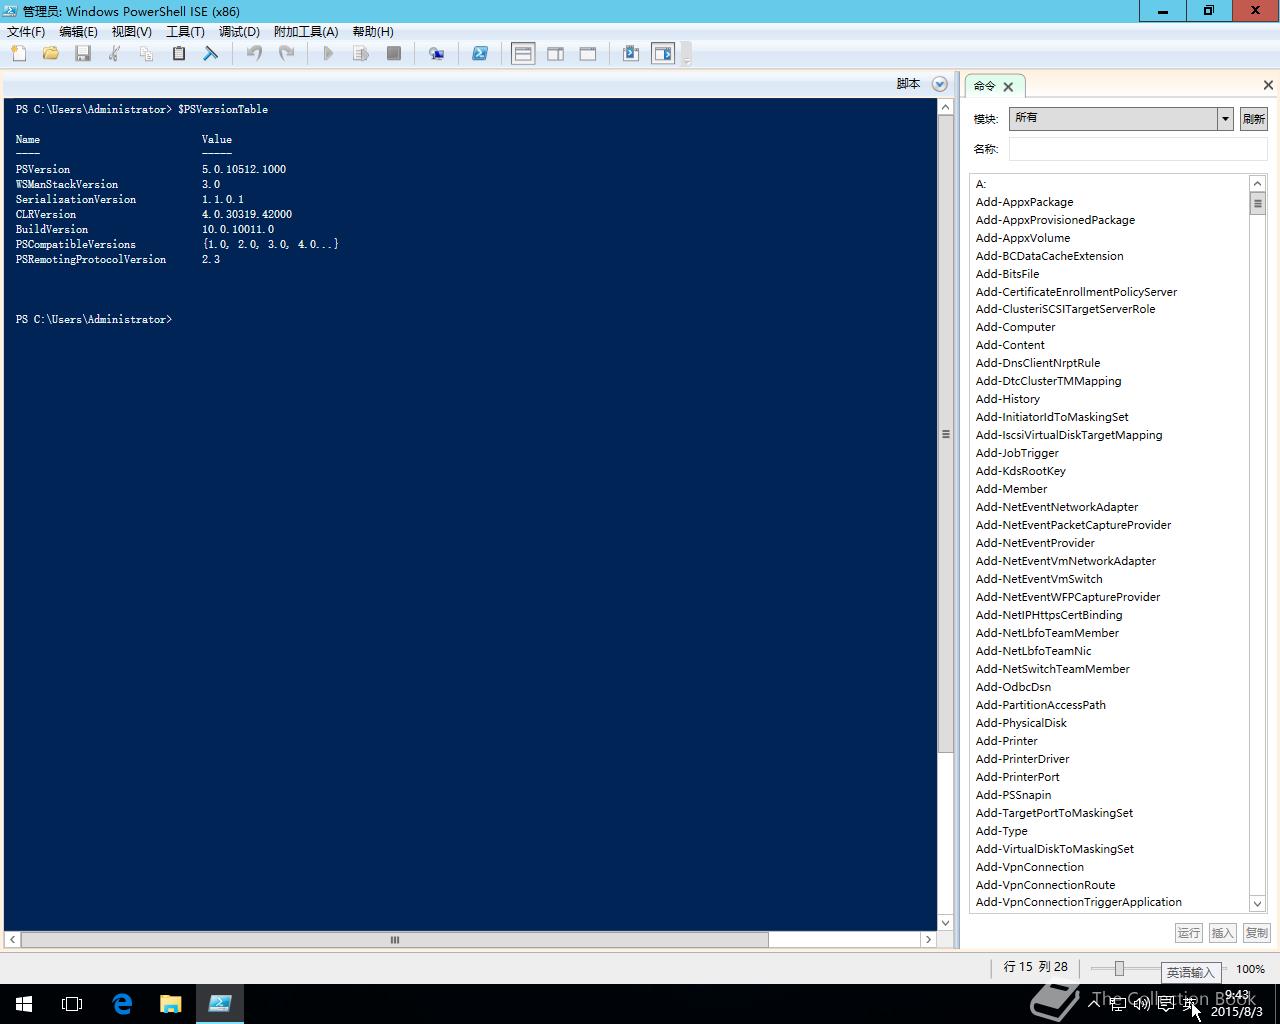Open the 视图(V) menu
Viewport: 1280px width, 1024px height.
click(x=131, y=32)
